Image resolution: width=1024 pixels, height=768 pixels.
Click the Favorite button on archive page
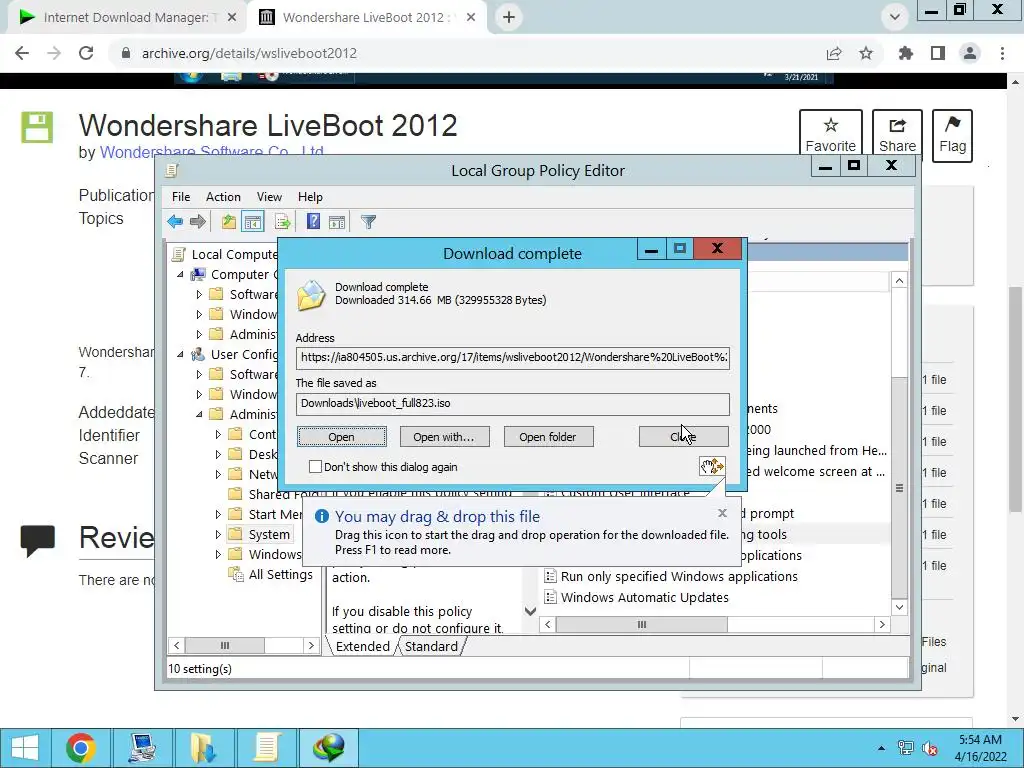coord(831,135)
